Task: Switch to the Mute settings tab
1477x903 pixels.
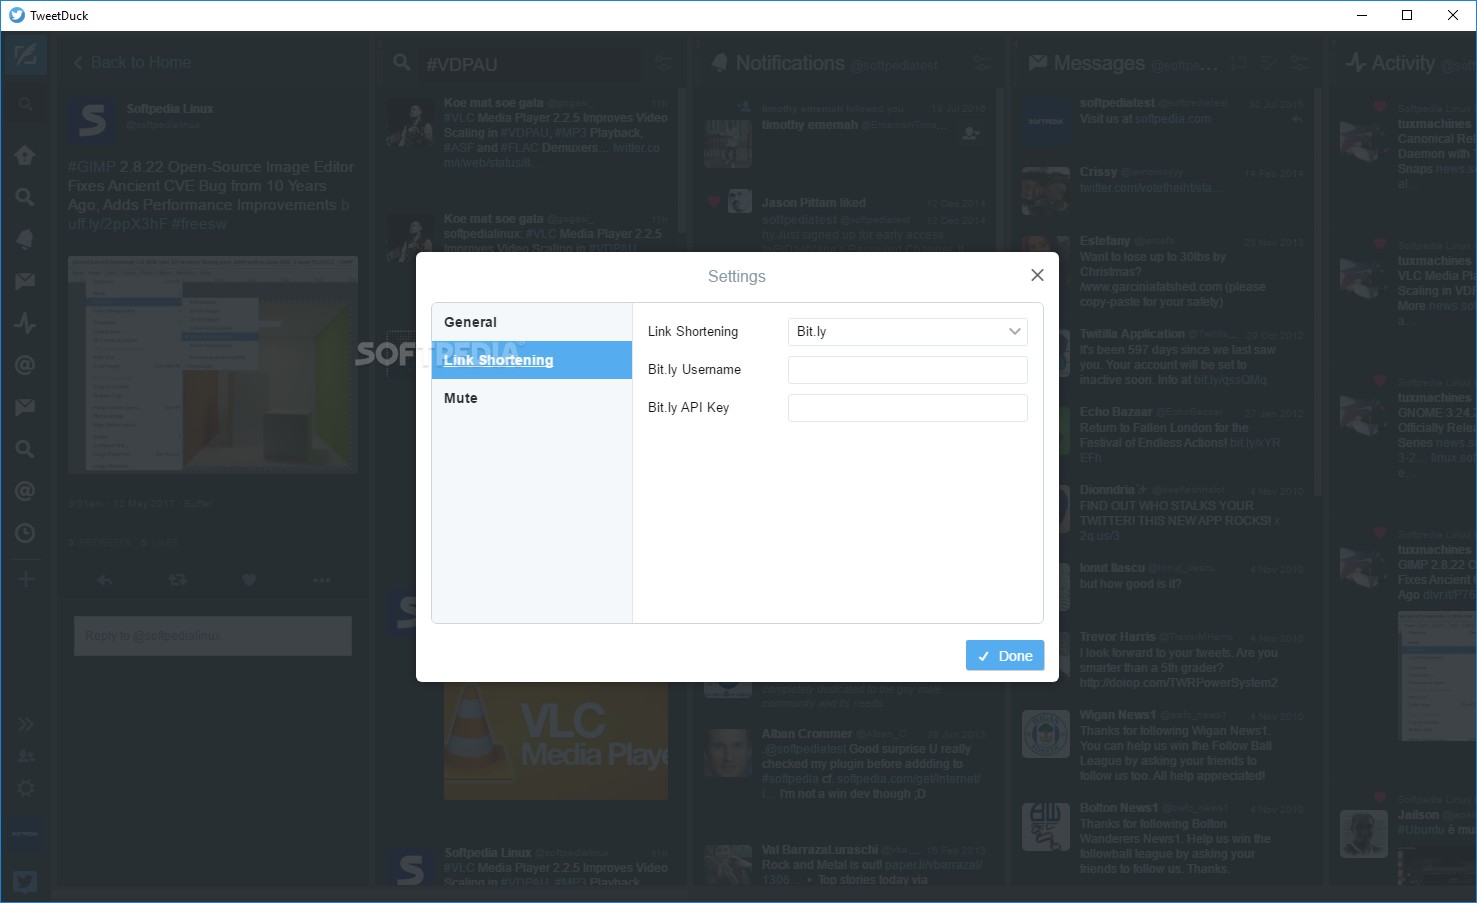Action: [x=532, y=398]
